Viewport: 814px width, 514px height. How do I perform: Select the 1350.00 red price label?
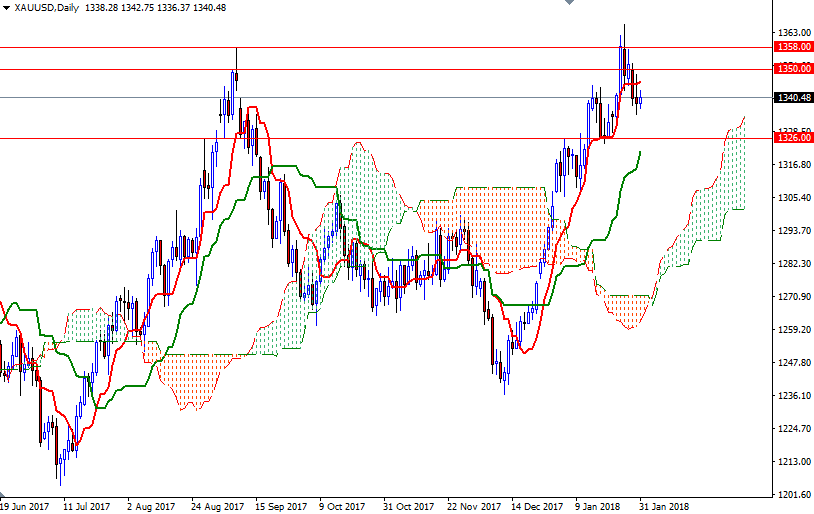[793, 68]
